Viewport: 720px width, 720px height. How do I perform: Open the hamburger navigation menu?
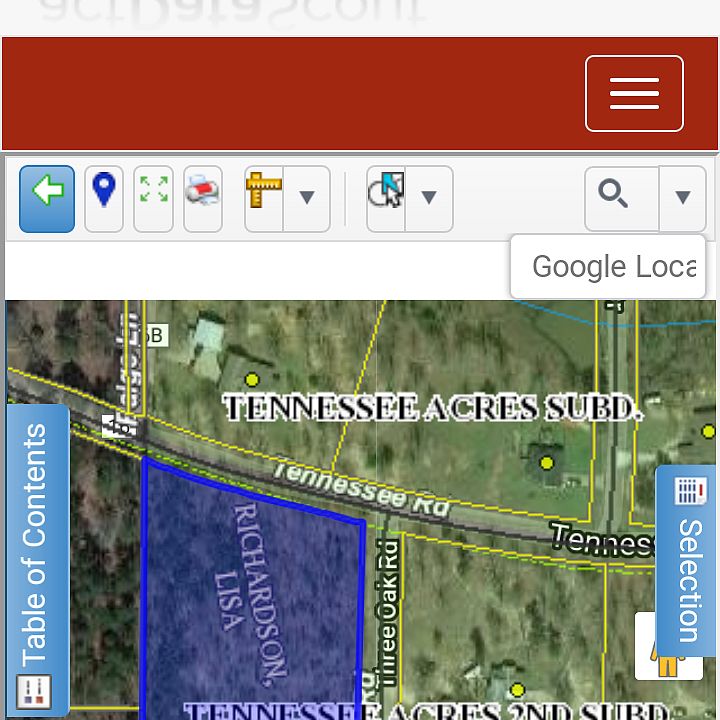coord(634,94)
